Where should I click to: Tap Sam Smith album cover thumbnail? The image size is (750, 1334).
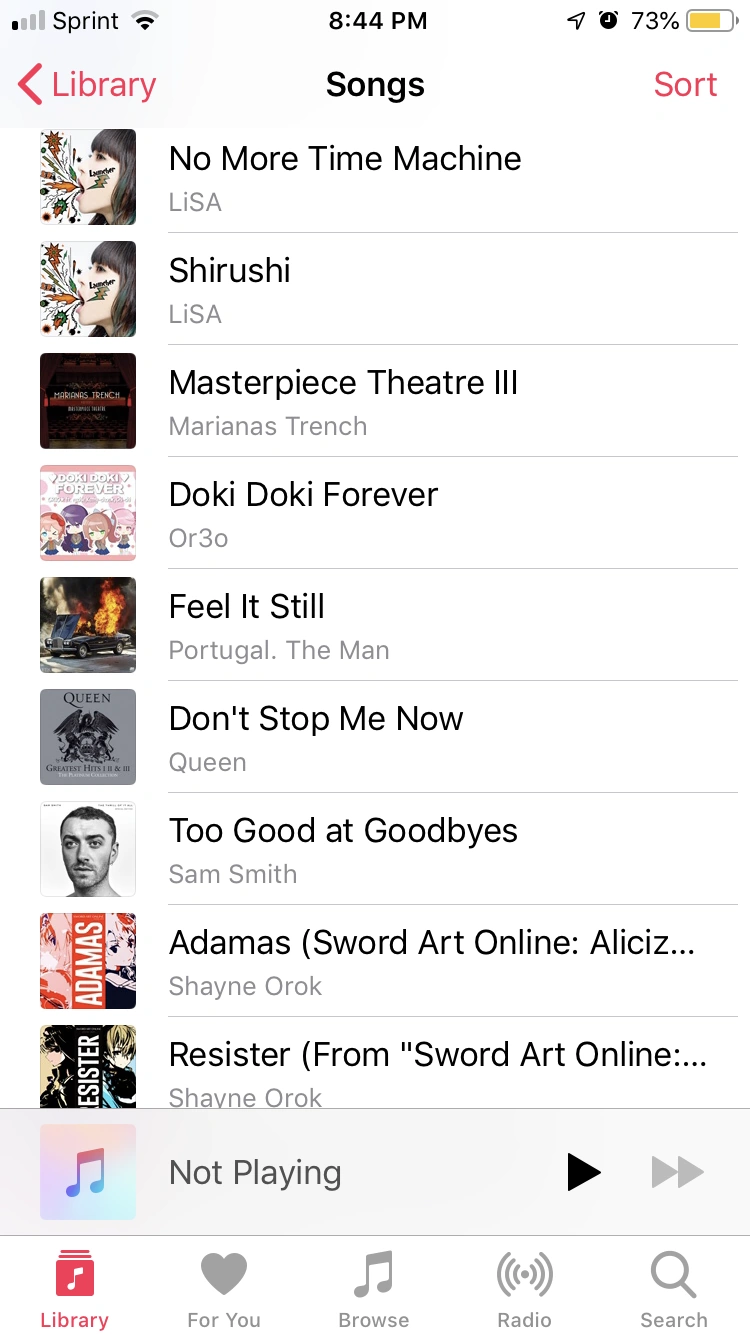(x=88, y=849)
